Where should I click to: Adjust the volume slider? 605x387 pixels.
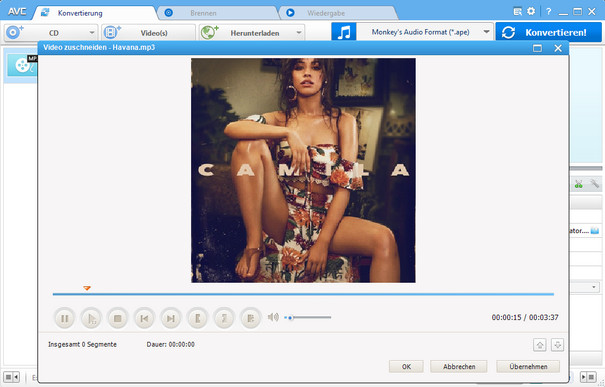[308, 318]
